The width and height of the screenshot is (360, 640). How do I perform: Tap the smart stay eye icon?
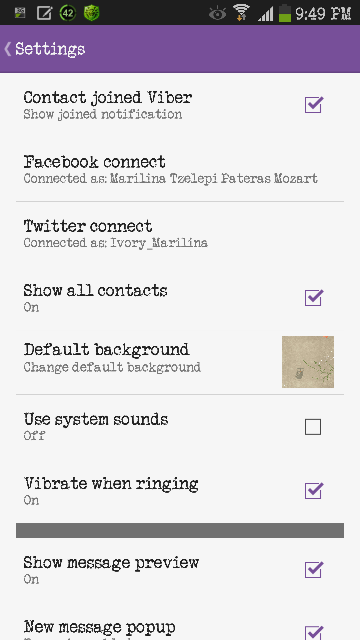pyautogui.click(x=218, y=14)
